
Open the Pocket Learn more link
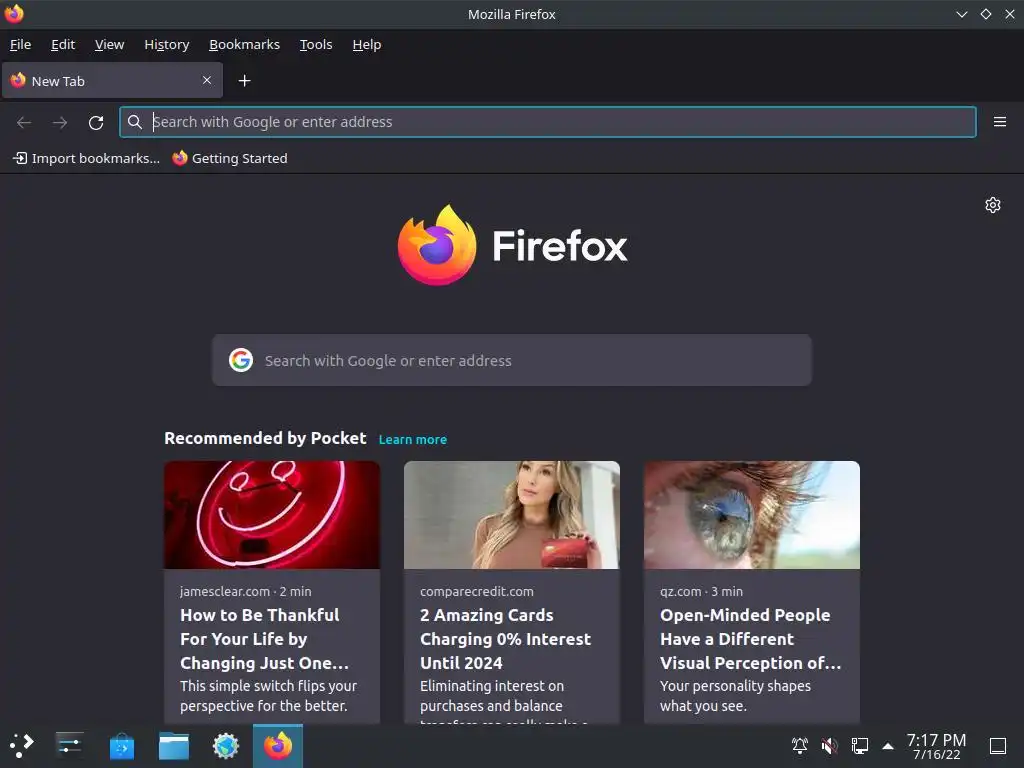(x=413, y=440)
